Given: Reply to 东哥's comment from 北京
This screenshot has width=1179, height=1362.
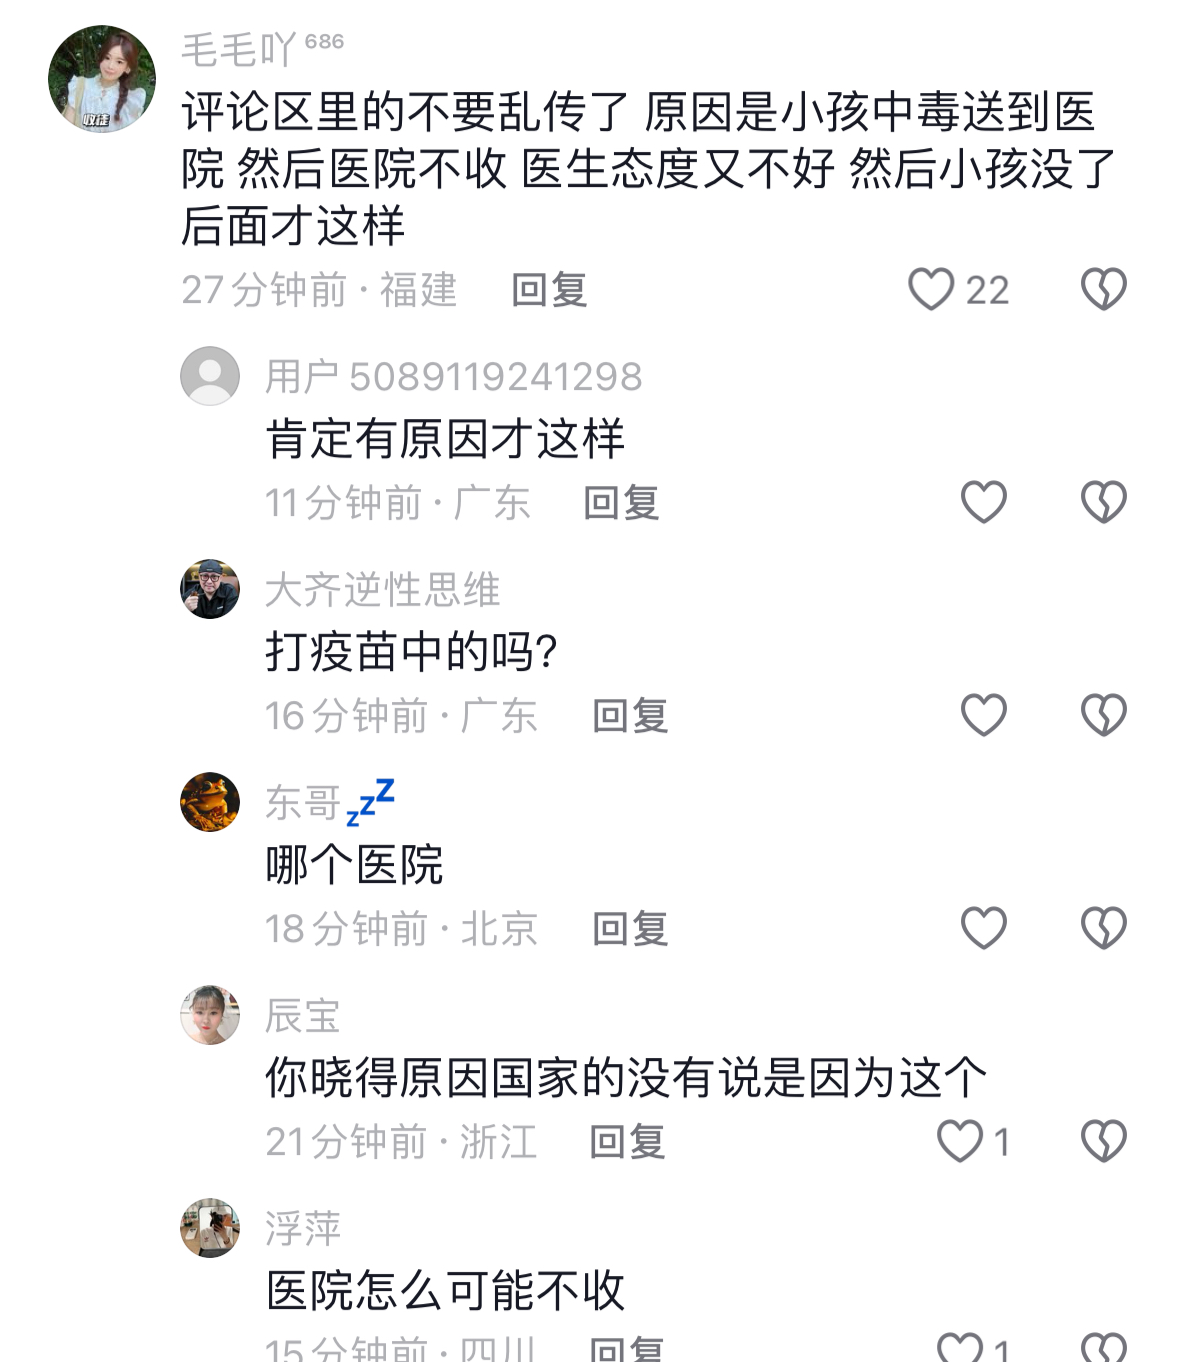Looking at the screenshot, I should click(630, 928).
